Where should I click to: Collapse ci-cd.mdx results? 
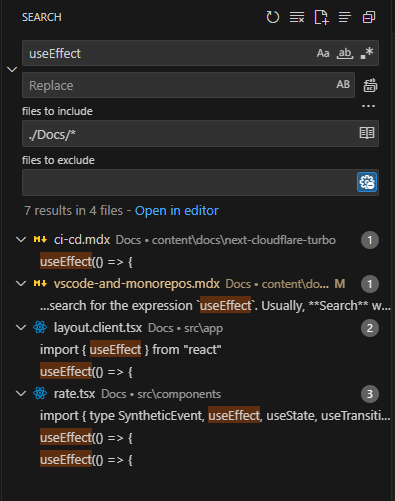(x=21, y=240)
